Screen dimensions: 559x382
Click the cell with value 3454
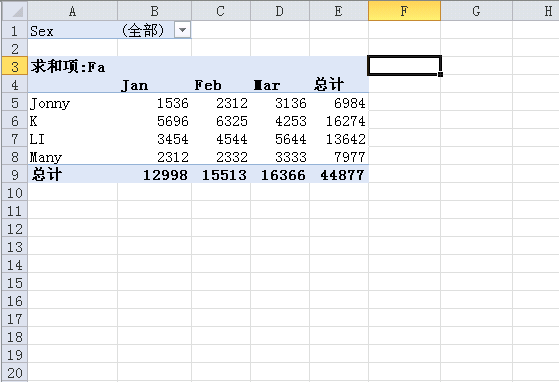point(154,138)
